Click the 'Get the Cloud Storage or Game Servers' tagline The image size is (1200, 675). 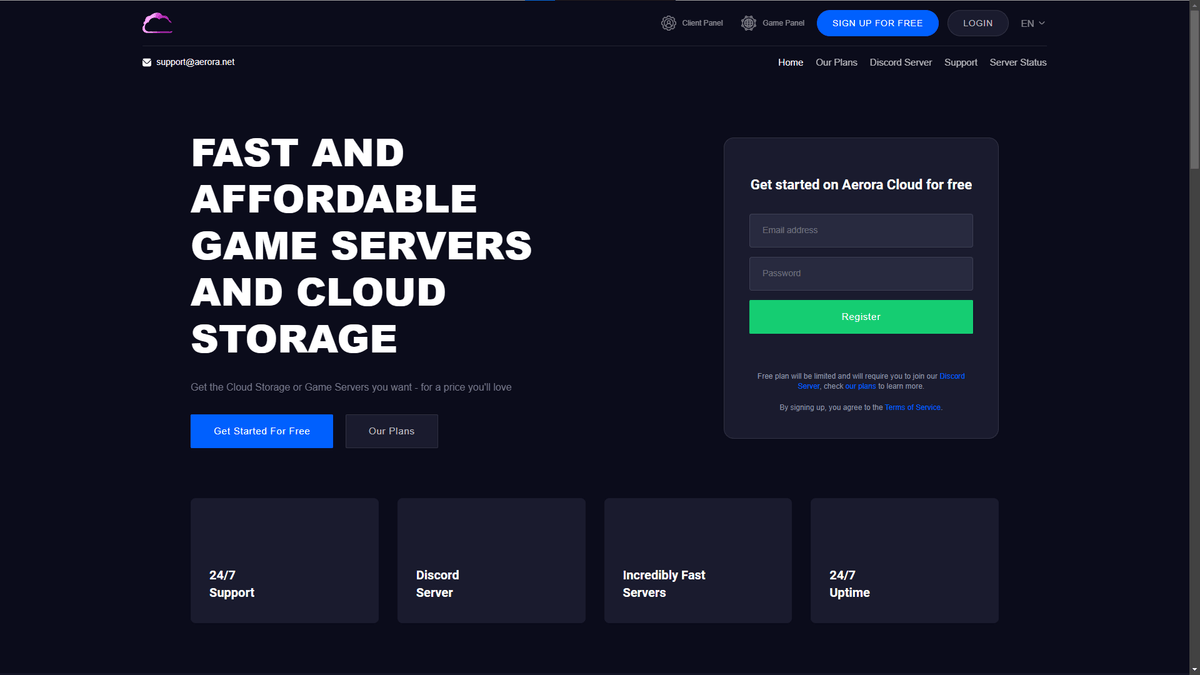pos(351,387)
